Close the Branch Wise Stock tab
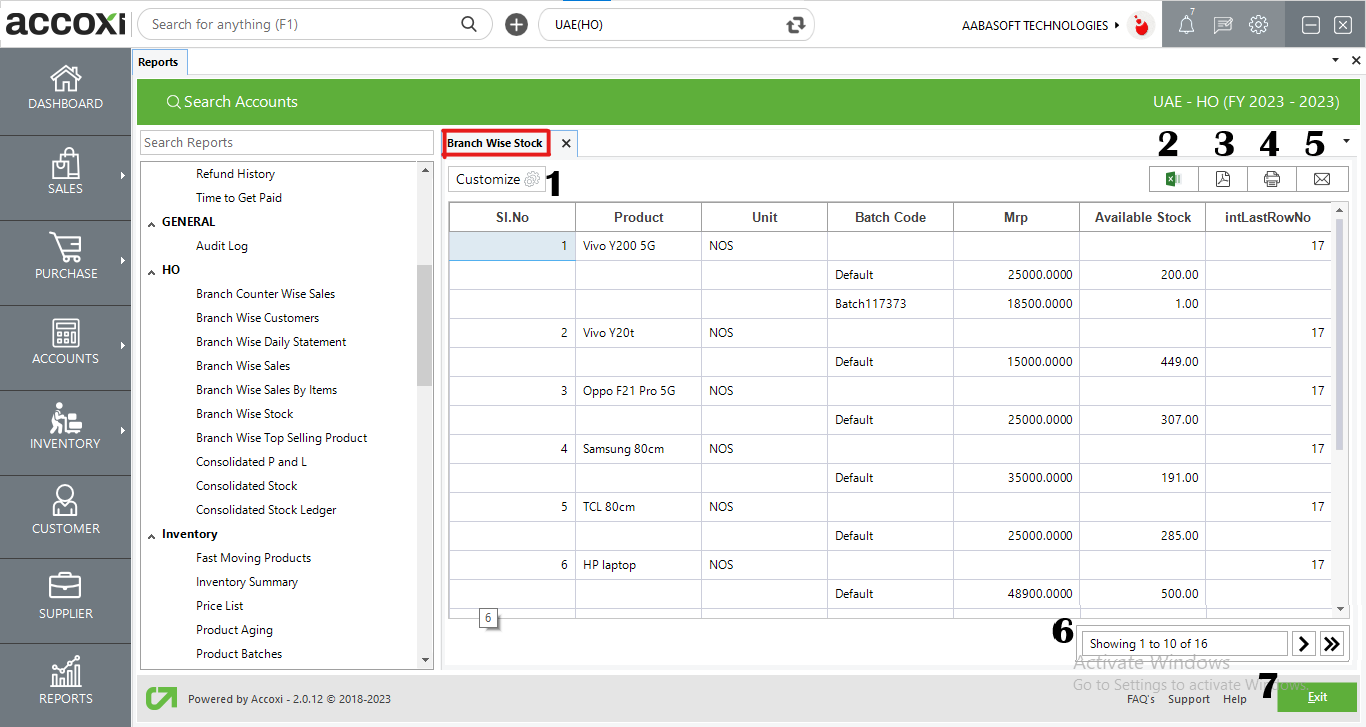 click(x=566, y=144)
